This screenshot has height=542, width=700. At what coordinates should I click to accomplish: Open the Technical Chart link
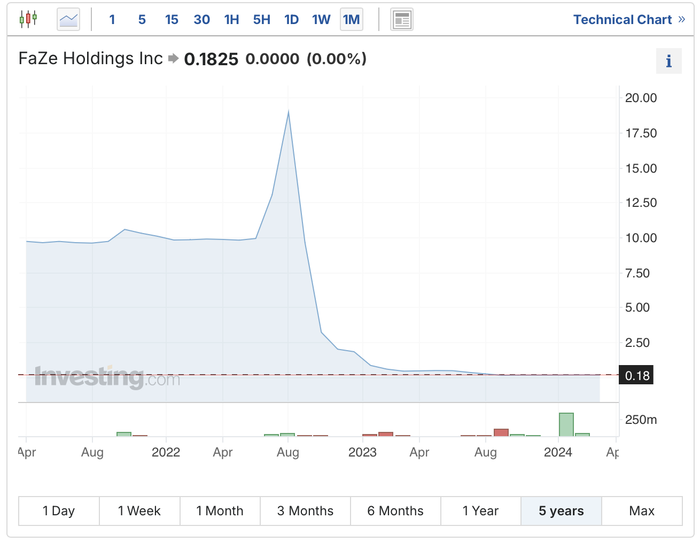(x=629, y=20)
